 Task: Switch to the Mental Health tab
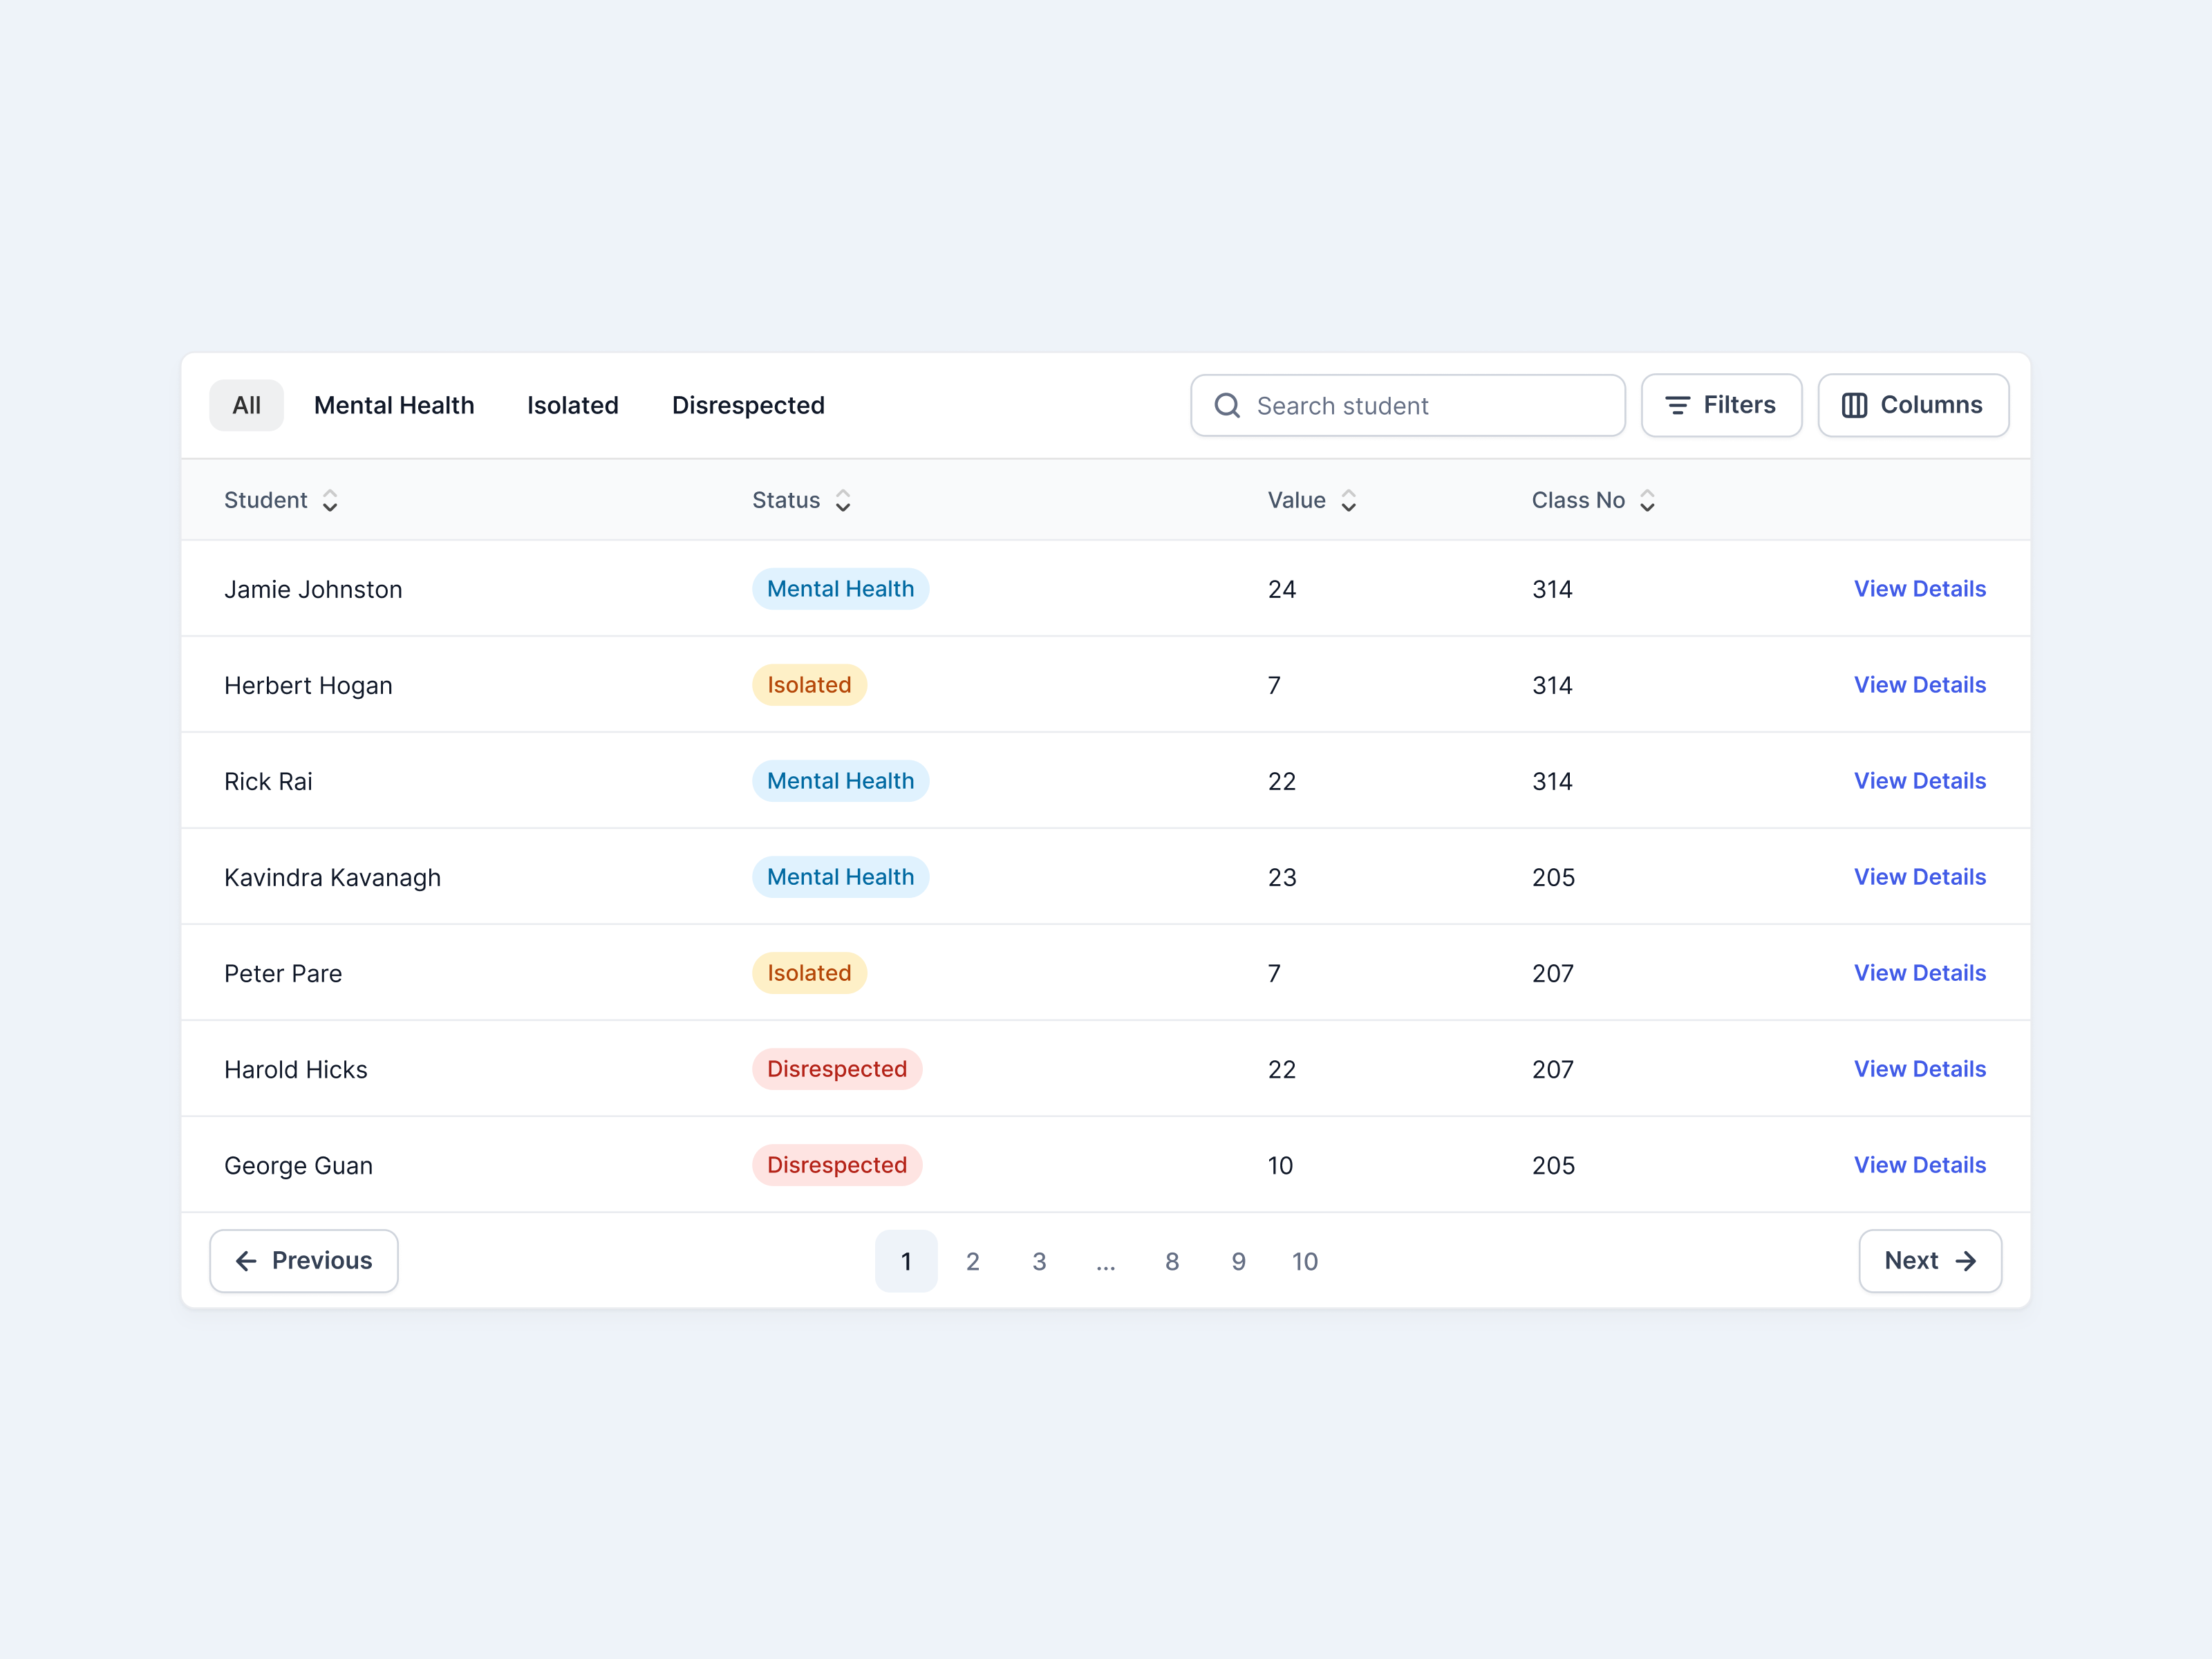pos(394,405)
